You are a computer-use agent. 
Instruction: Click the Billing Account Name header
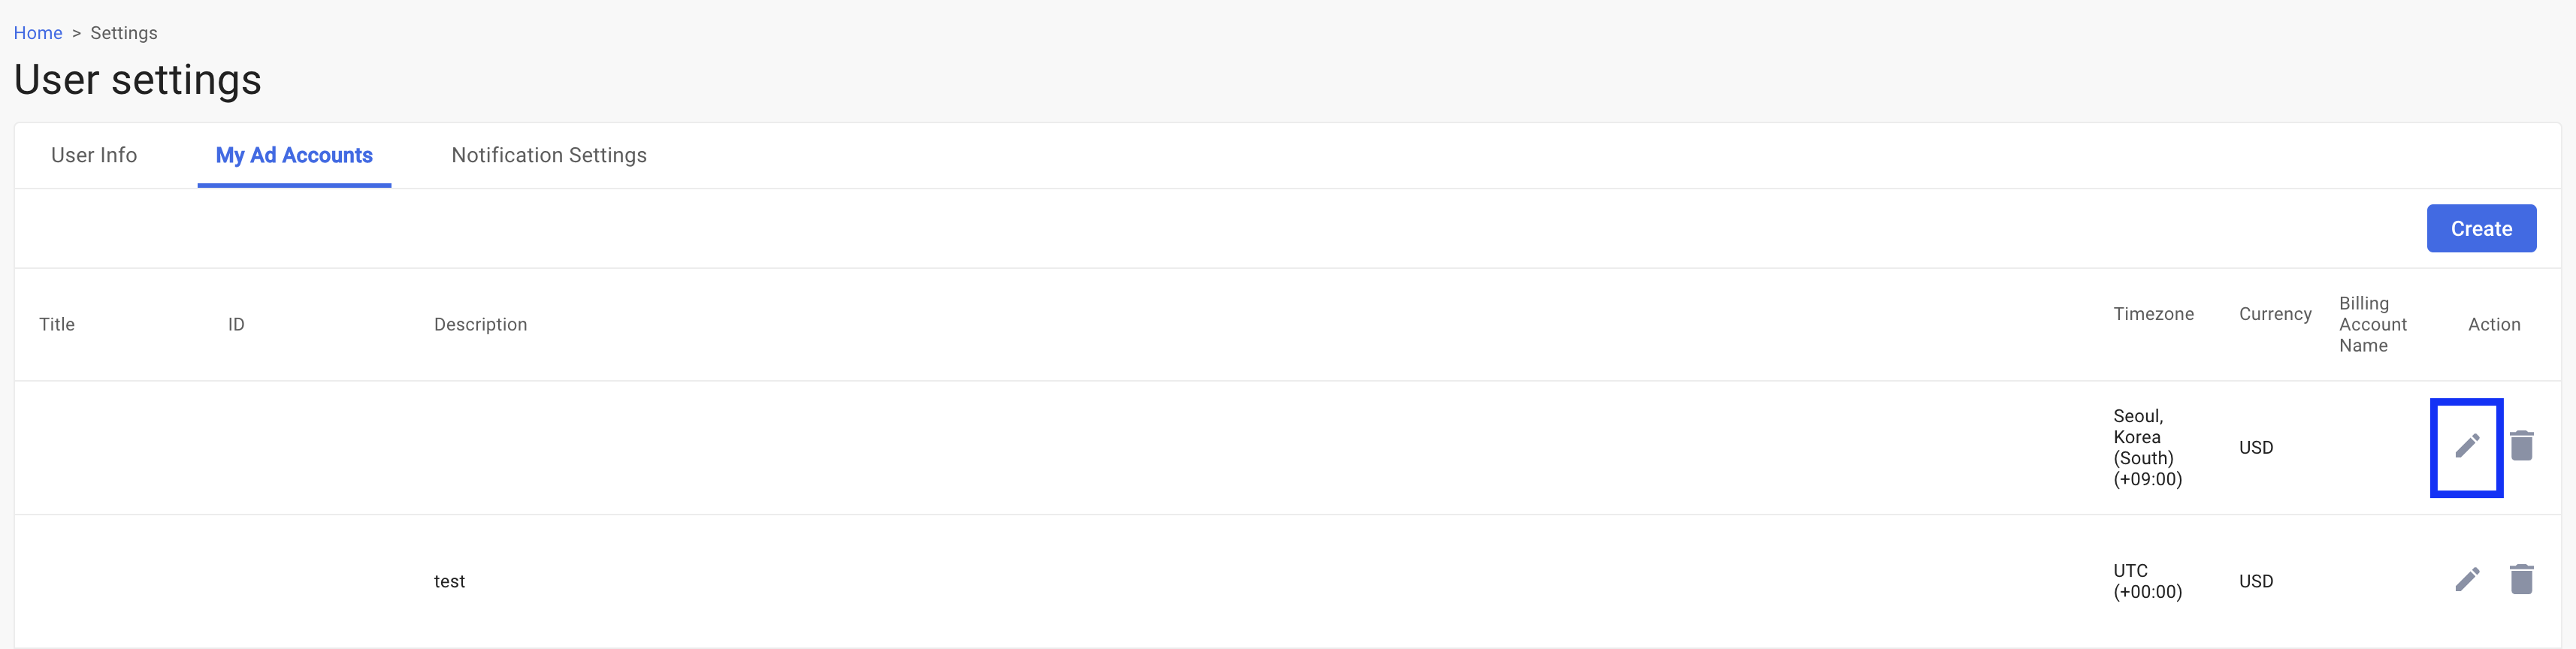point(2372,324)
